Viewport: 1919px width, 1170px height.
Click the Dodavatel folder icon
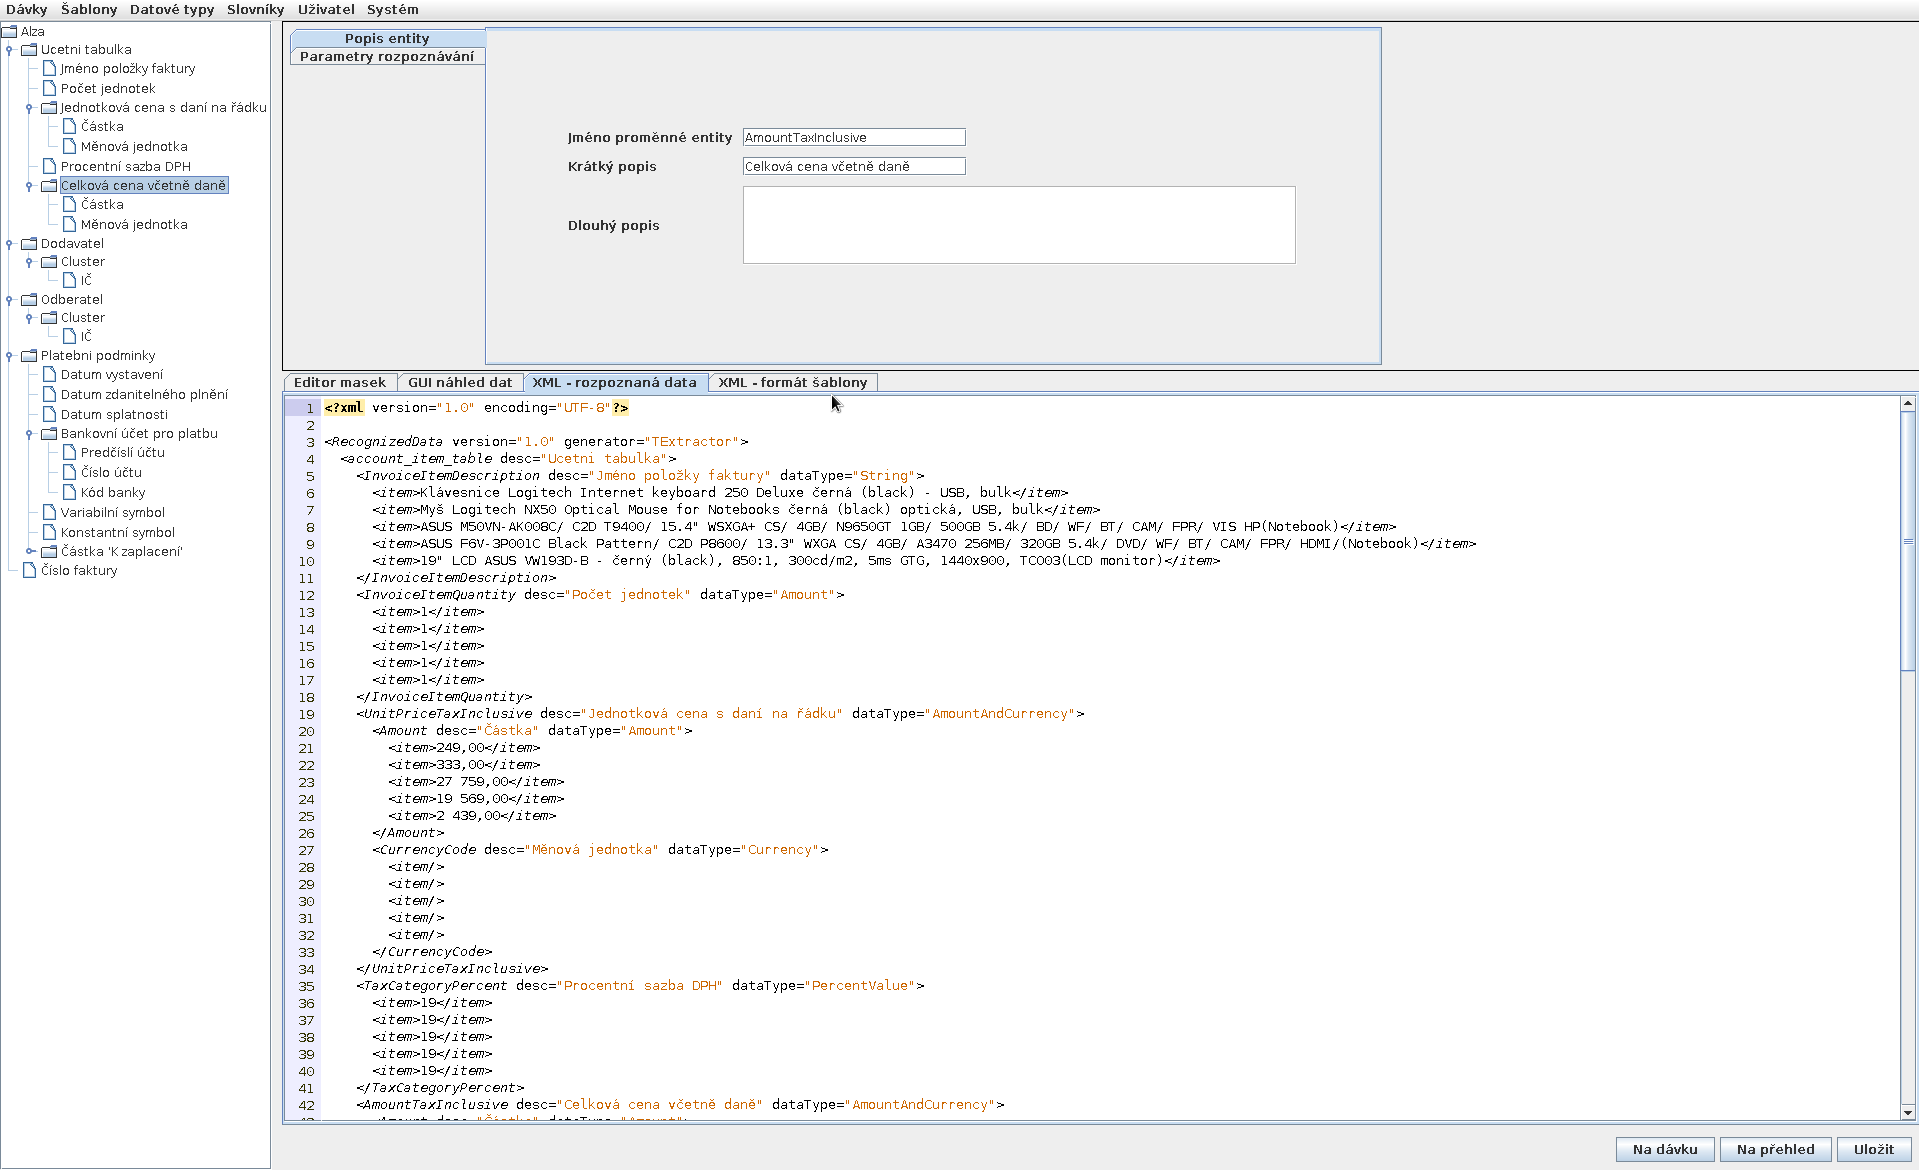29,243
